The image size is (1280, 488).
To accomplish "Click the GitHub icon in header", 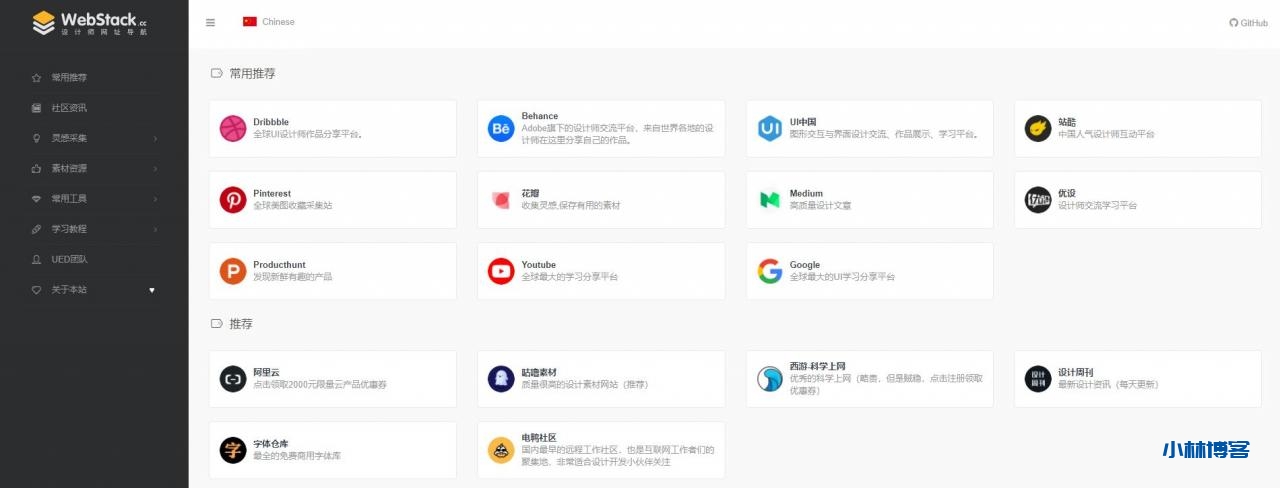I will (x=1233, y=22).
